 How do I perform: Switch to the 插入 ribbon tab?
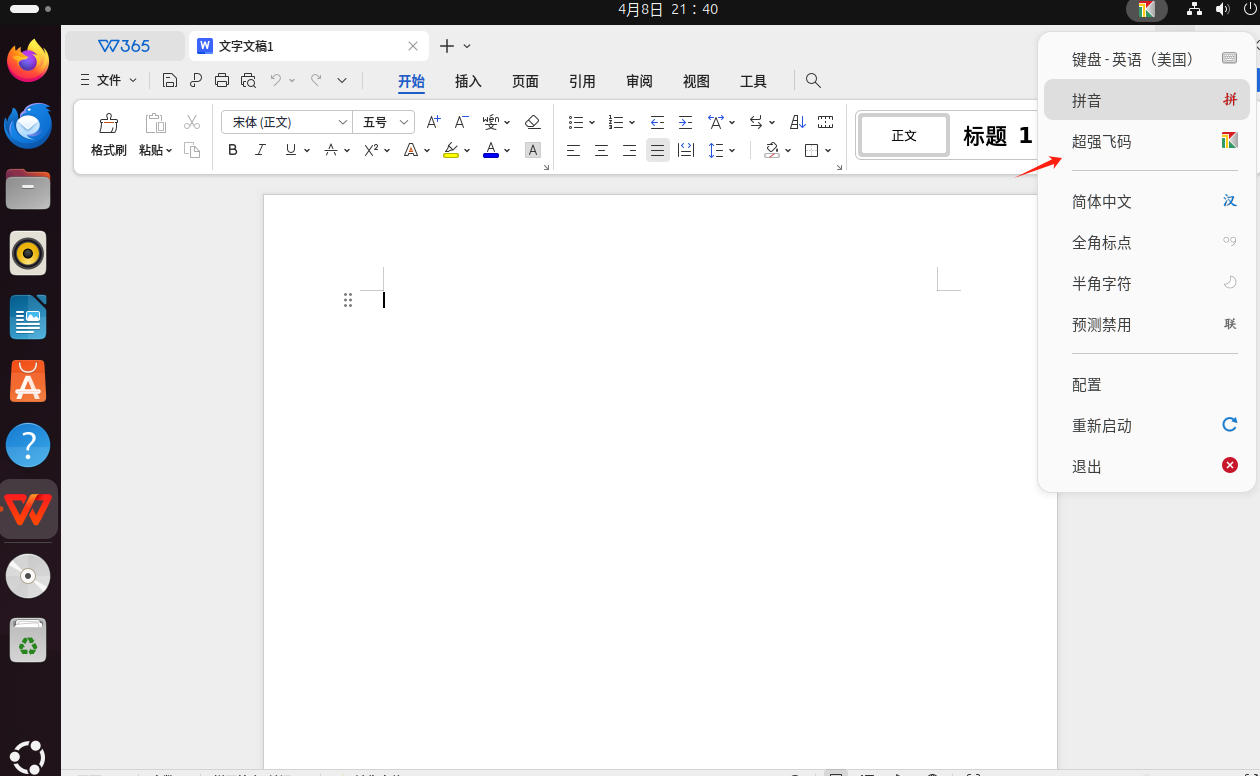[468, 81]
